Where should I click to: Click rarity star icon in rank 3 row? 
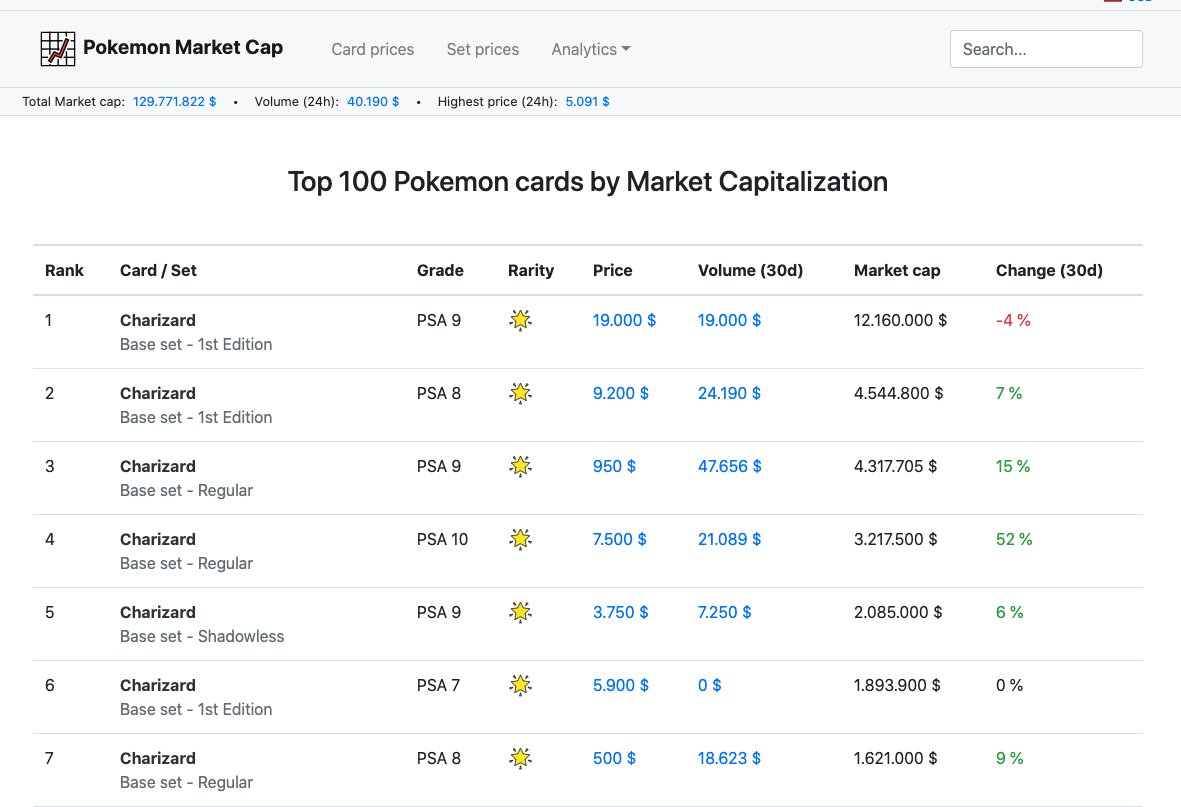pos(520,466)
